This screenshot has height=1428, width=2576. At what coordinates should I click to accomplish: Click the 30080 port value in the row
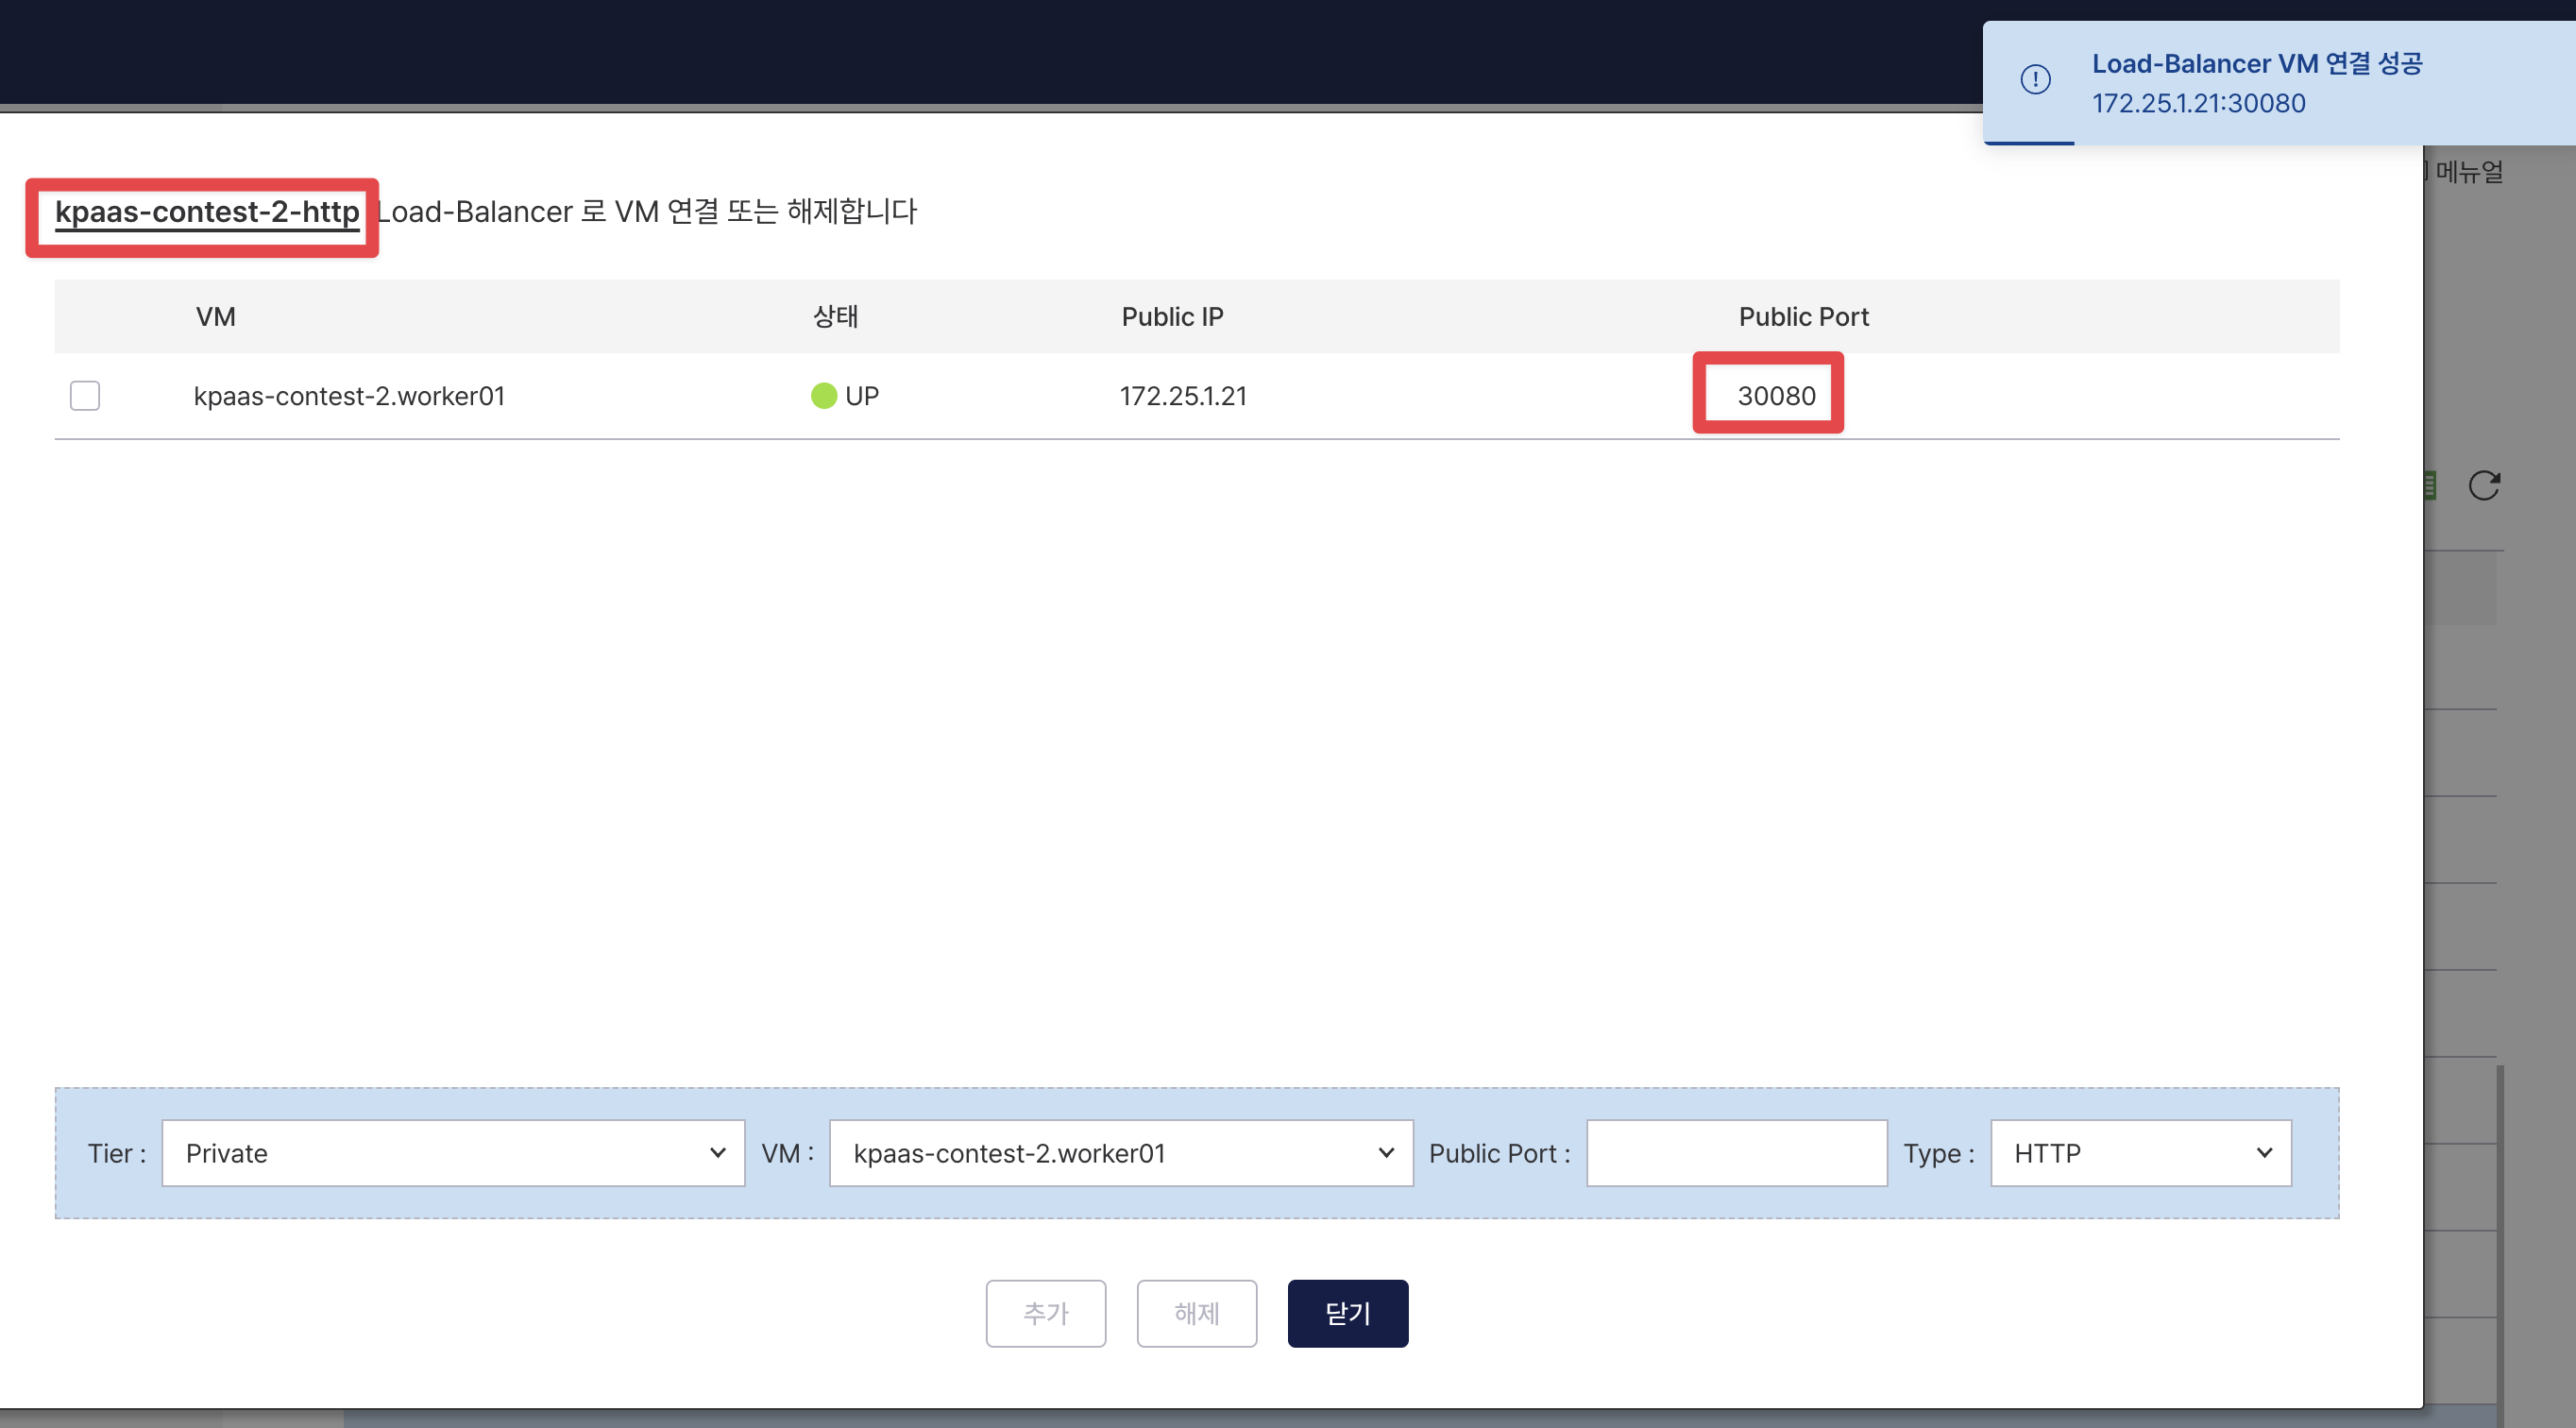[1776, 396]
